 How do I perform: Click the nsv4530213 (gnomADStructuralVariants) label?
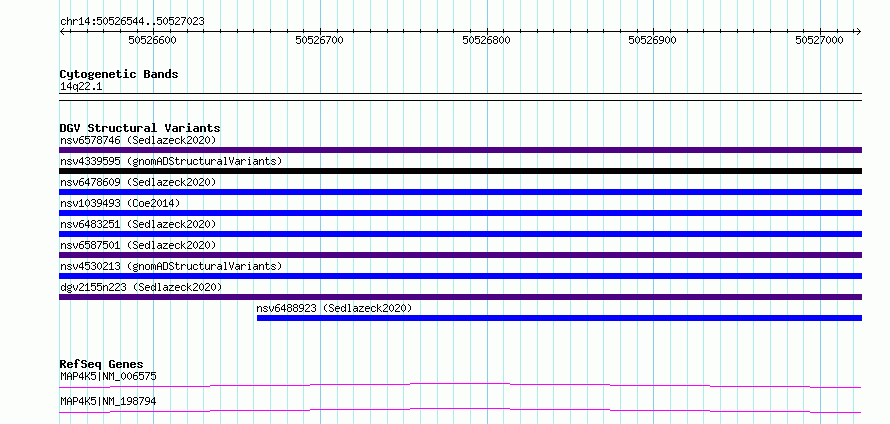171,266
